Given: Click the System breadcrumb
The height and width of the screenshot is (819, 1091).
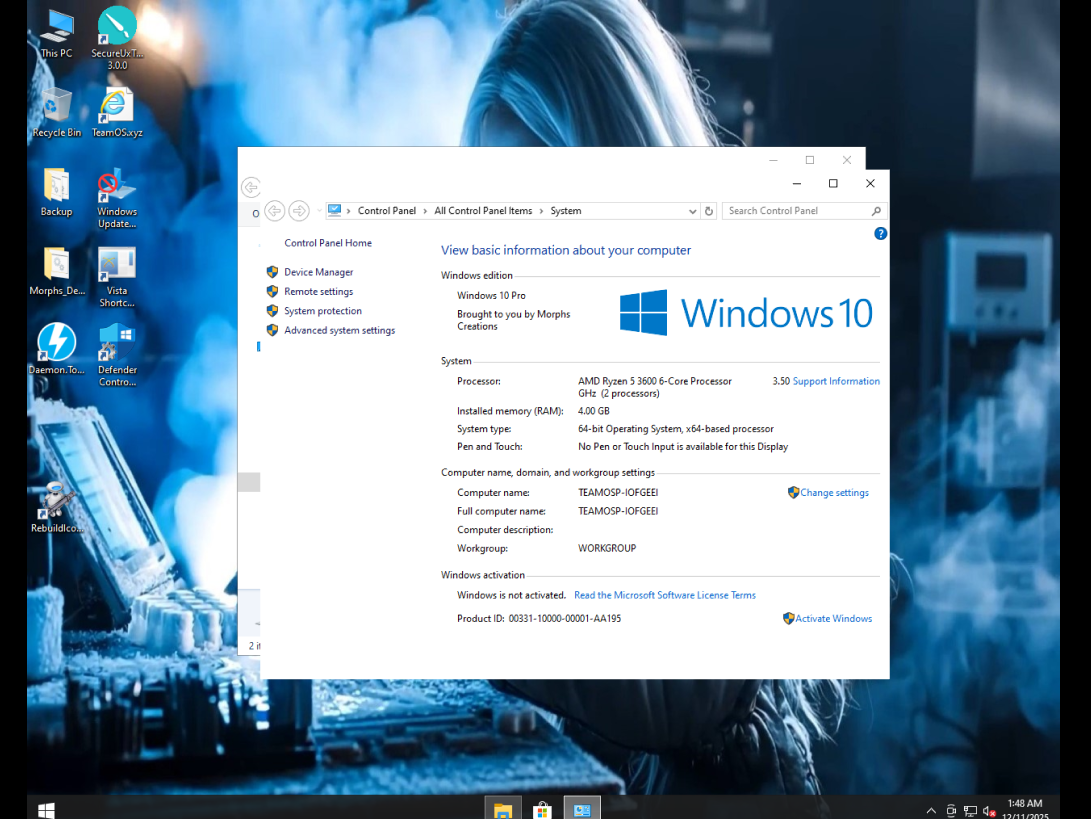Looking at the screenshot, I should click(566, 211).
